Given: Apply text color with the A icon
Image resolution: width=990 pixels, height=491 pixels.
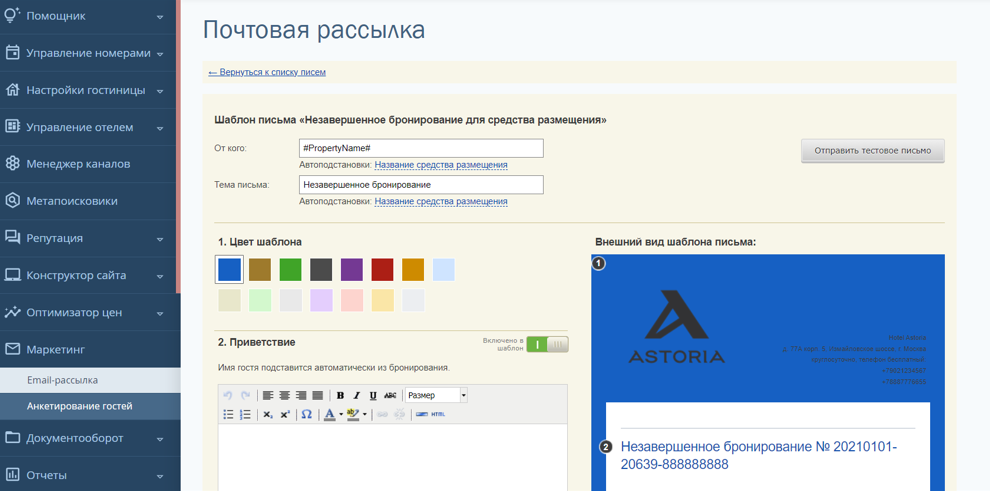Looking at the screenshot, I should (330, 415).
